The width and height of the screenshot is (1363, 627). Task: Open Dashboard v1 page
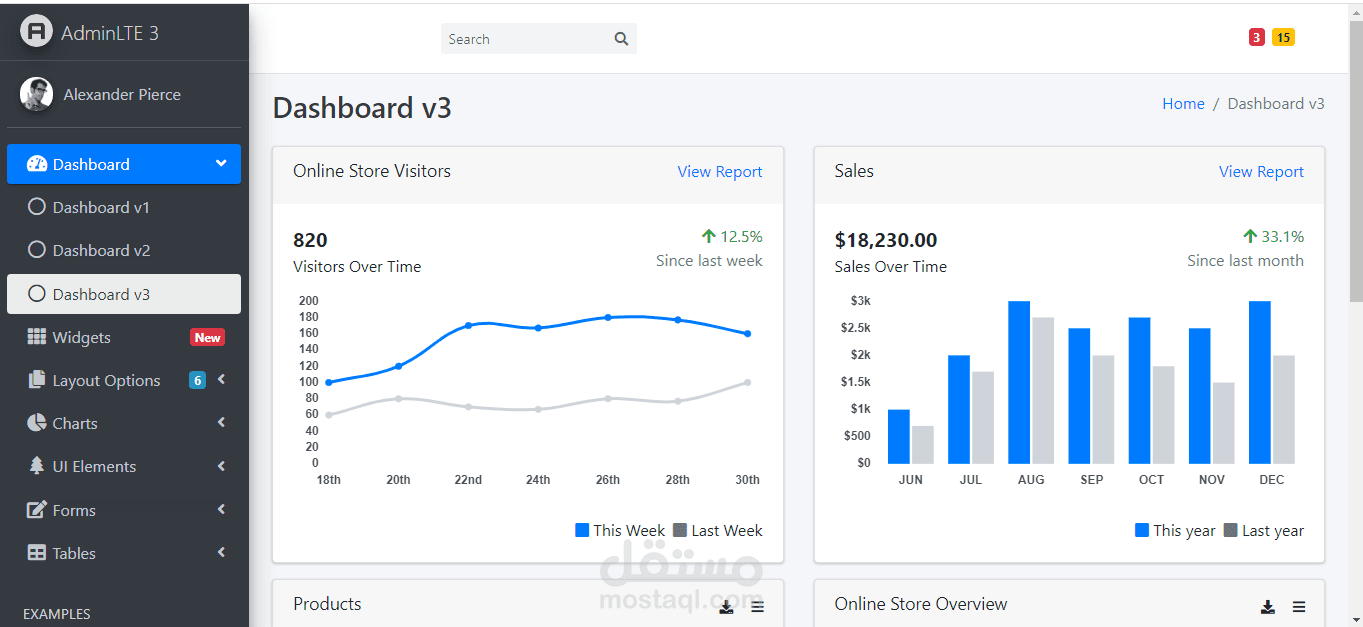pyautogui.click(x=124, y=207)
